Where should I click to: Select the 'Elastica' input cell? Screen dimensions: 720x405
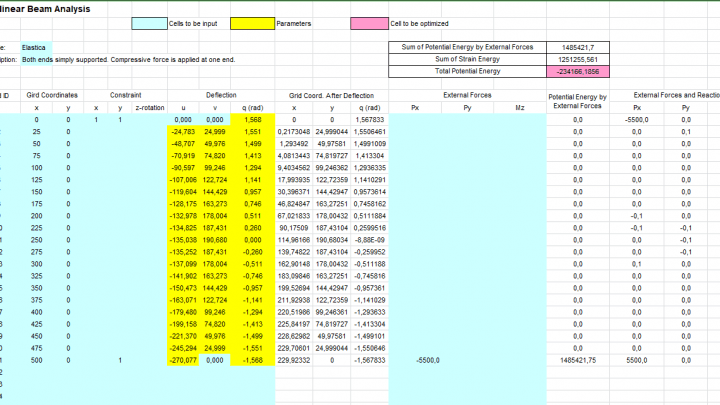click(x=36, y=47)
